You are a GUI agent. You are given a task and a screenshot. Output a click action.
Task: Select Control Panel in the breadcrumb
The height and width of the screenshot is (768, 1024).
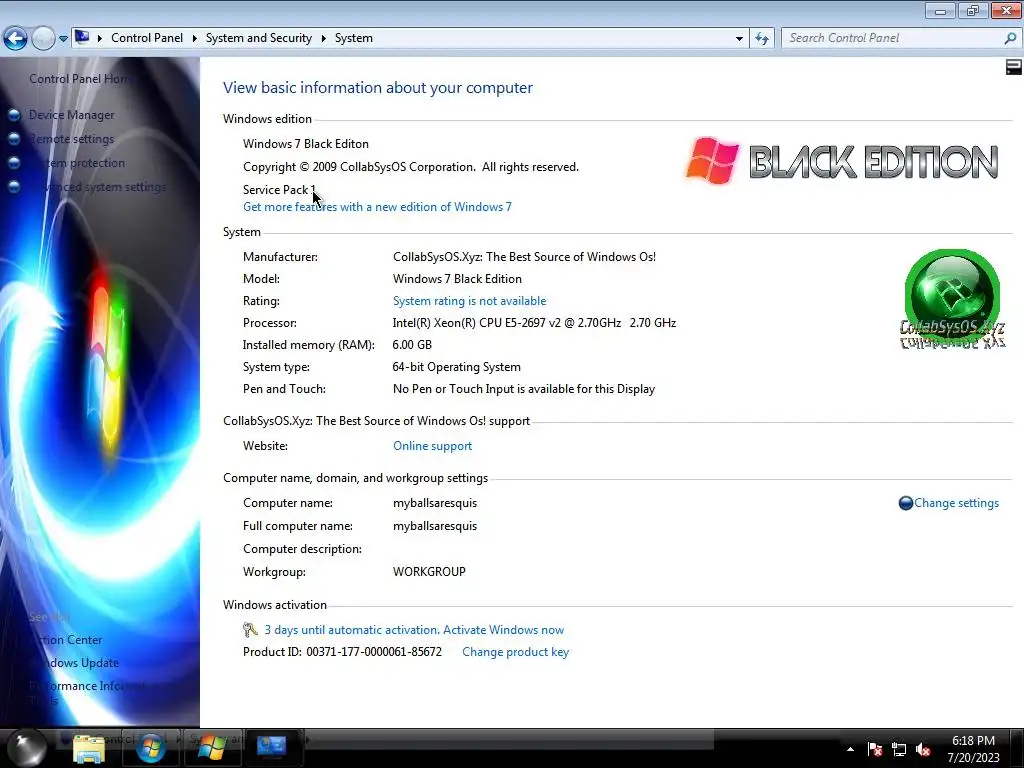pos(147,38)
